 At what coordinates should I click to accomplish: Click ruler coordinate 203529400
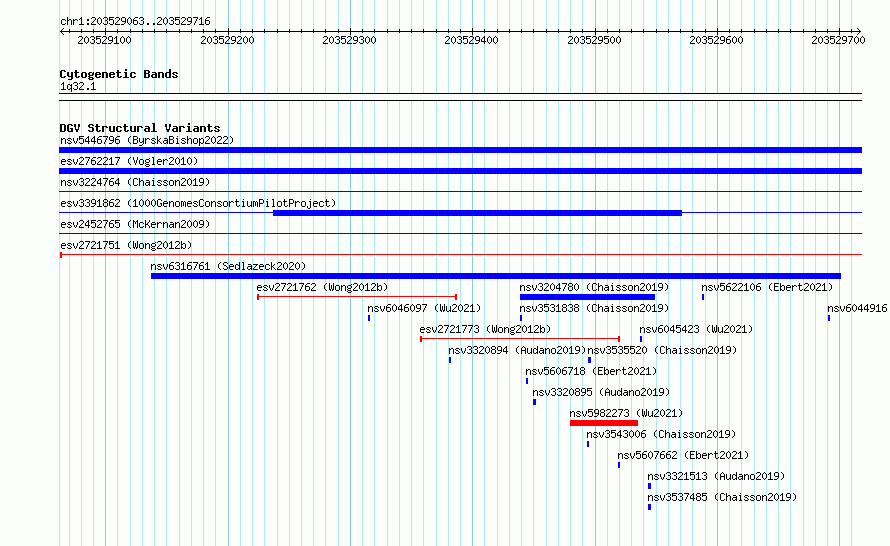click(x=471, y=40)
